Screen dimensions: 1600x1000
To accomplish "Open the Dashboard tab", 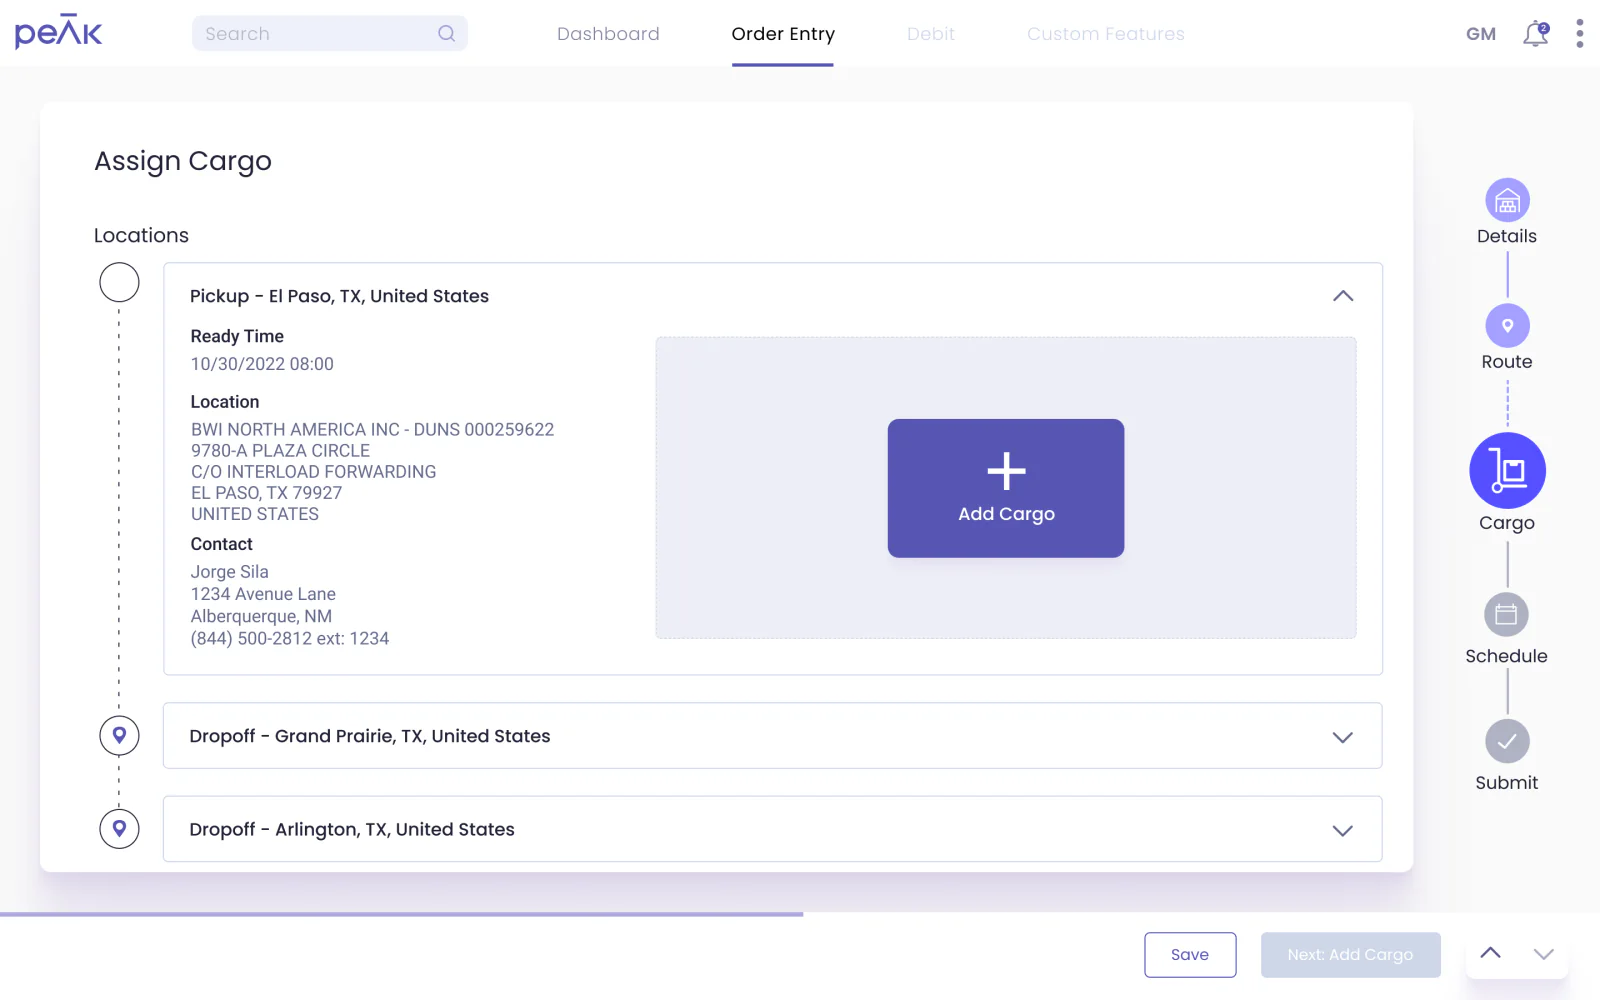I will 608,34.
